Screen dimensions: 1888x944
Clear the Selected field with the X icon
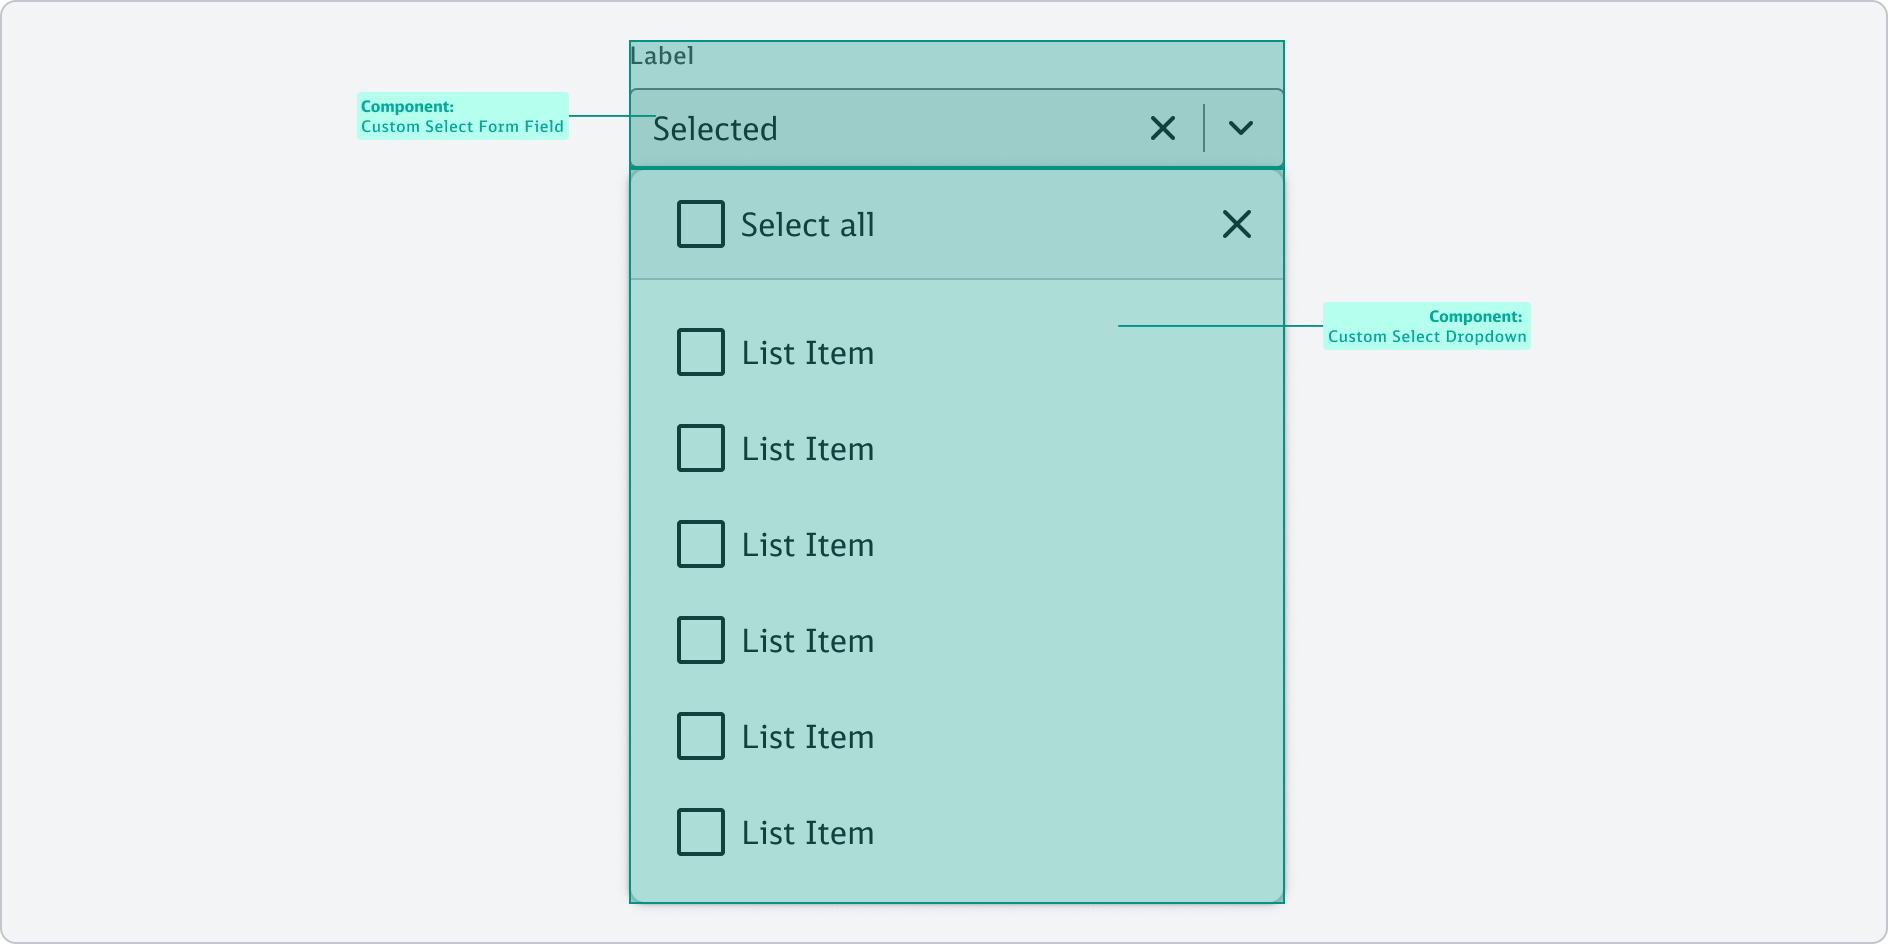tap(1162, 128)
